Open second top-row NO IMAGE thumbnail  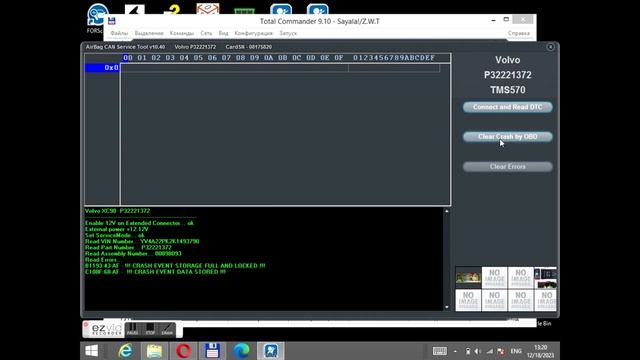[494, 278]
